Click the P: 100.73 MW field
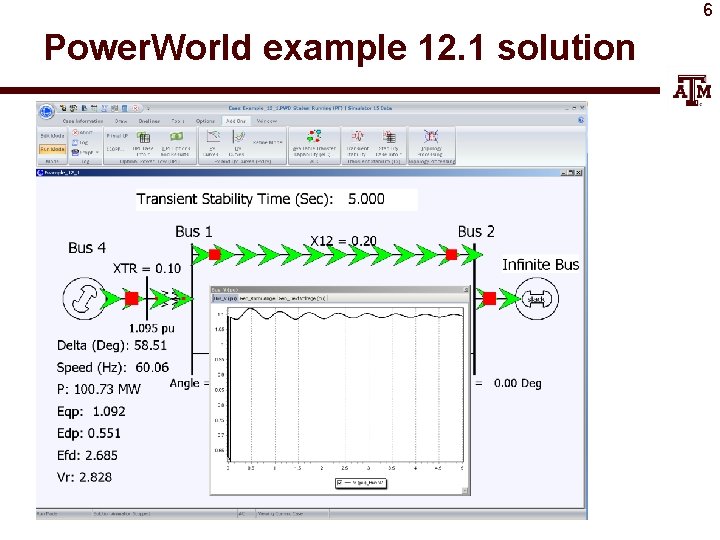The width and height of the screenshot is (720, 540). pos(99,389)
